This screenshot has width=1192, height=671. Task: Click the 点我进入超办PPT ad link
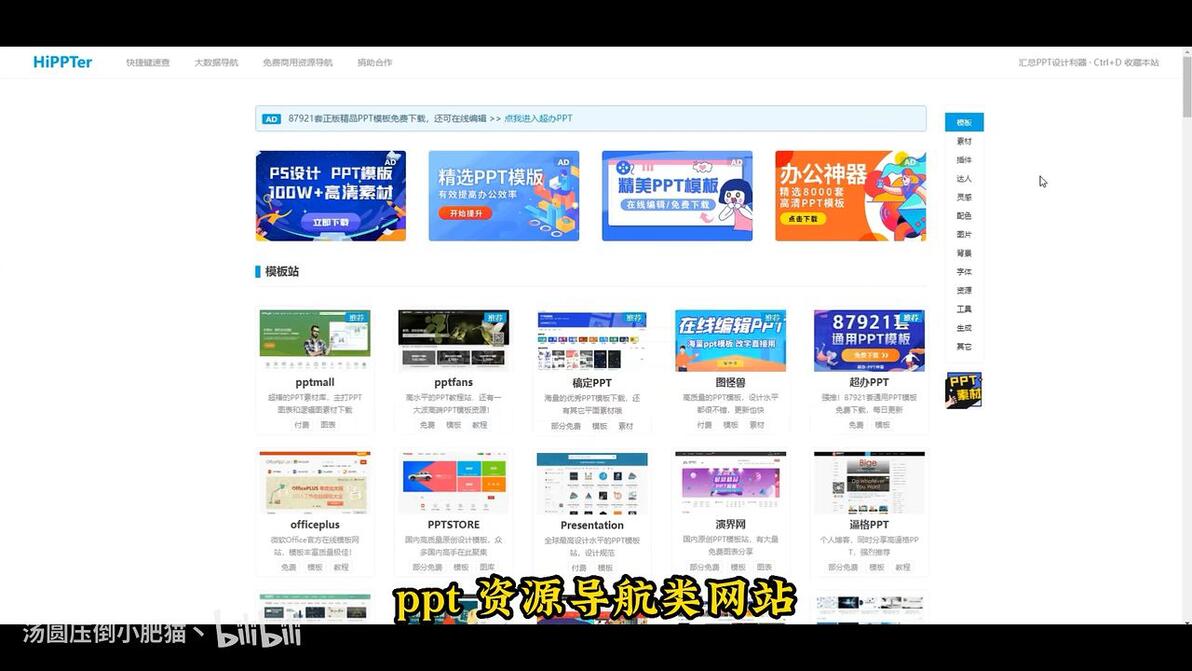(538, 119)
